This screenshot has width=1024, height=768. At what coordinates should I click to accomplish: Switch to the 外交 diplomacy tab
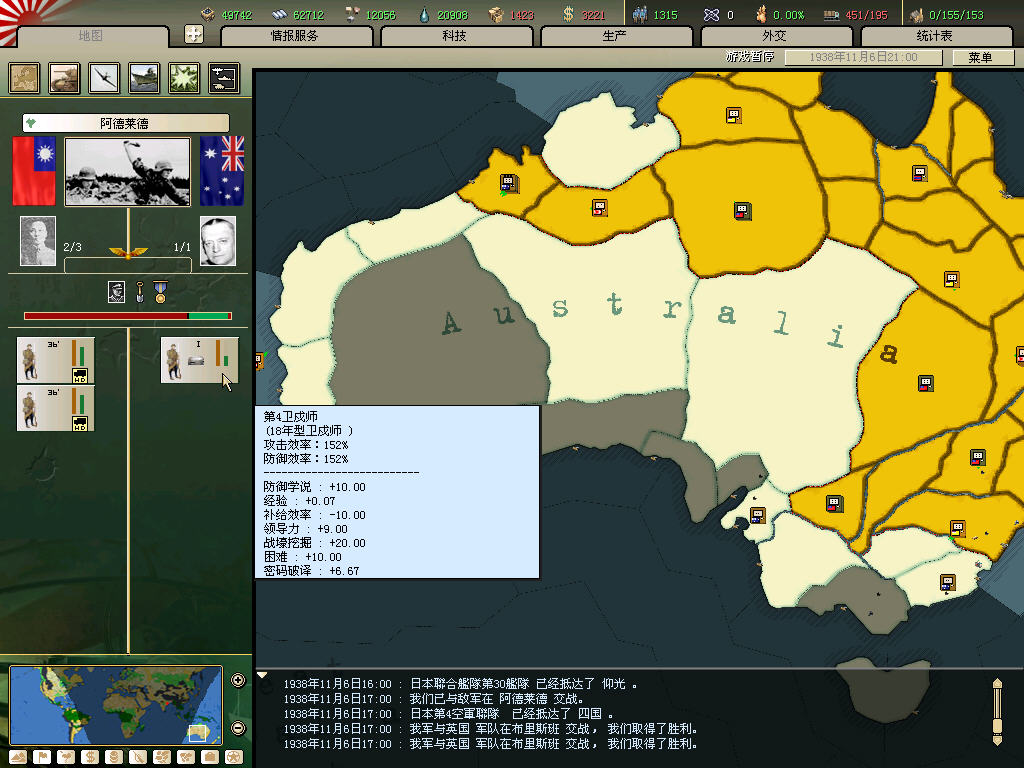point(776,36)
